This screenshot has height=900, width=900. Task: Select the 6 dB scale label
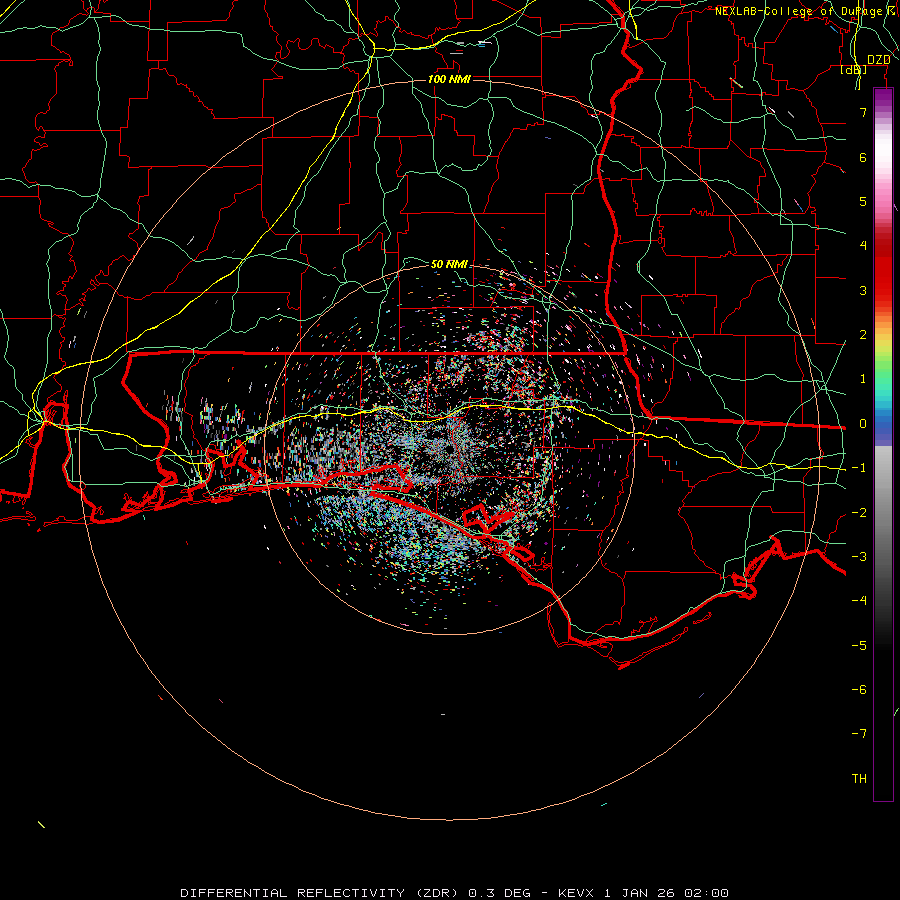(863, 157)
